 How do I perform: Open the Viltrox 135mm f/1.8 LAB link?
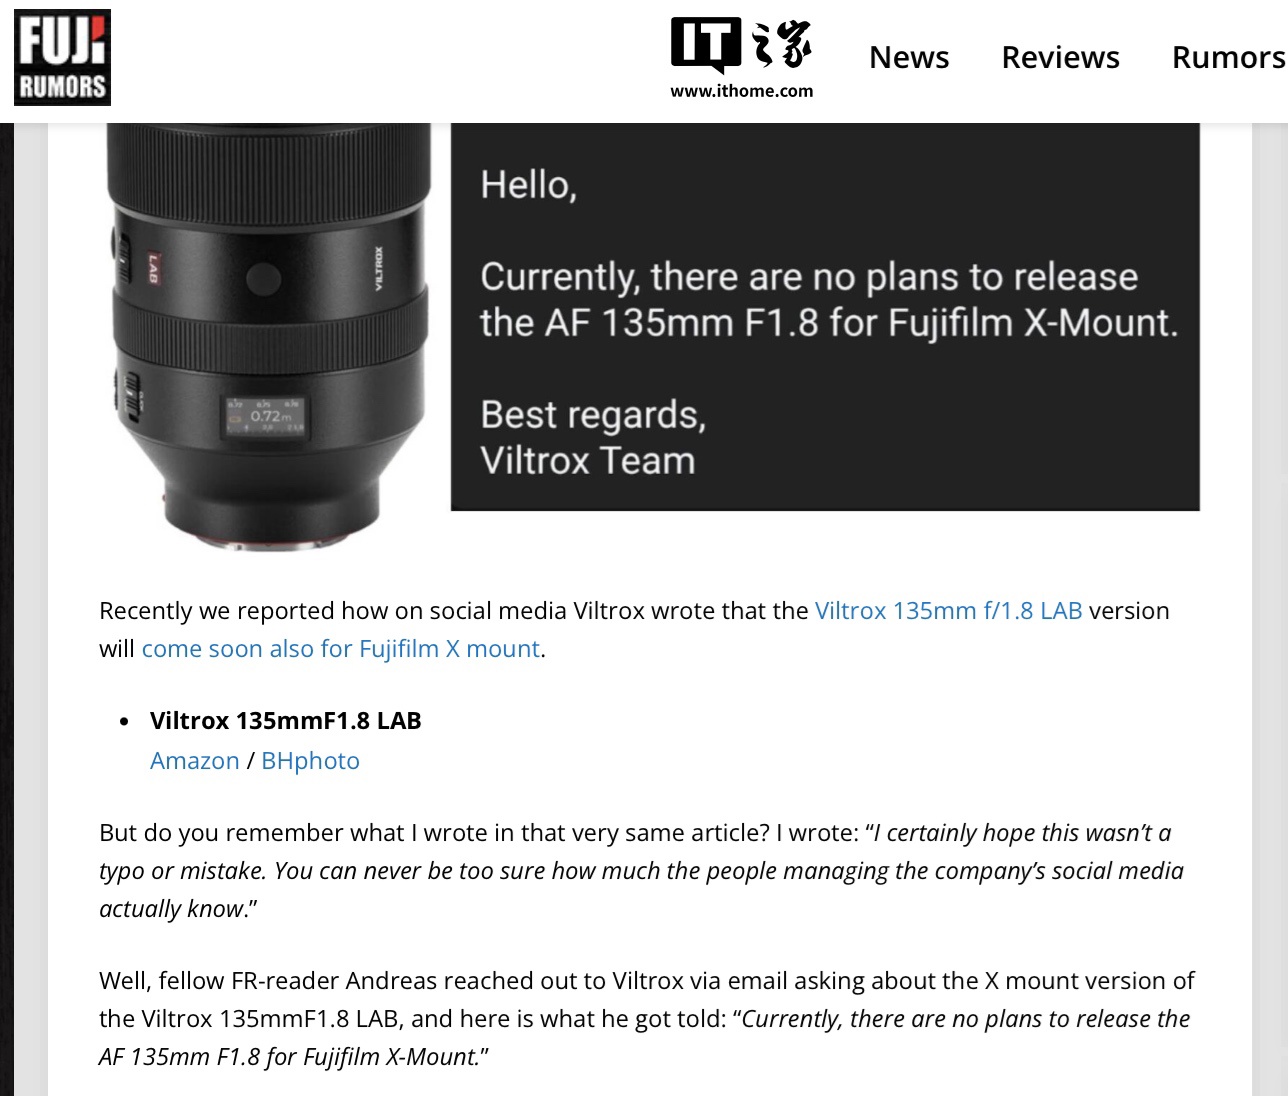tap(948, 610)
